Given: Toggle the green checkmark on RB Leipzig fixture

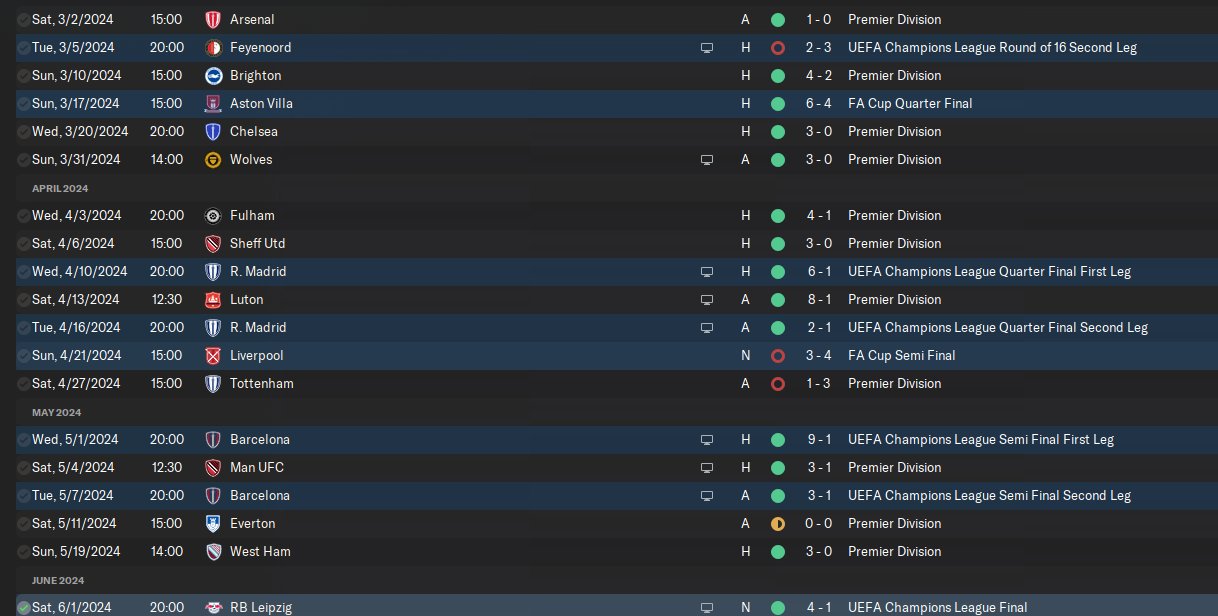Looking at the screenshot, I should click(23, 607).
